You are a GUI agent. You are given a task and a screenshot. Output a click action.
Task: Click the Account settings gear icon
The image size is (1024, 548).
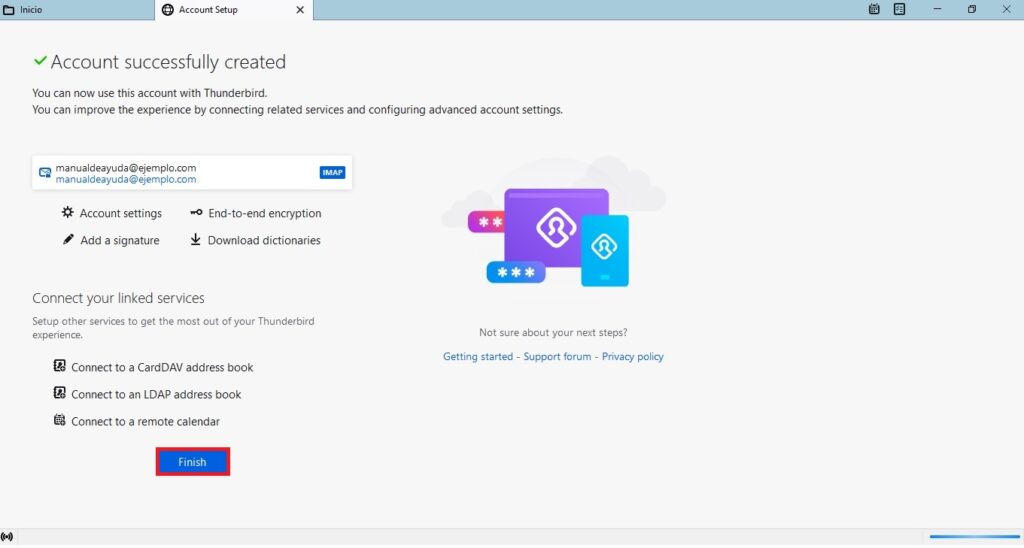[67, 212]
